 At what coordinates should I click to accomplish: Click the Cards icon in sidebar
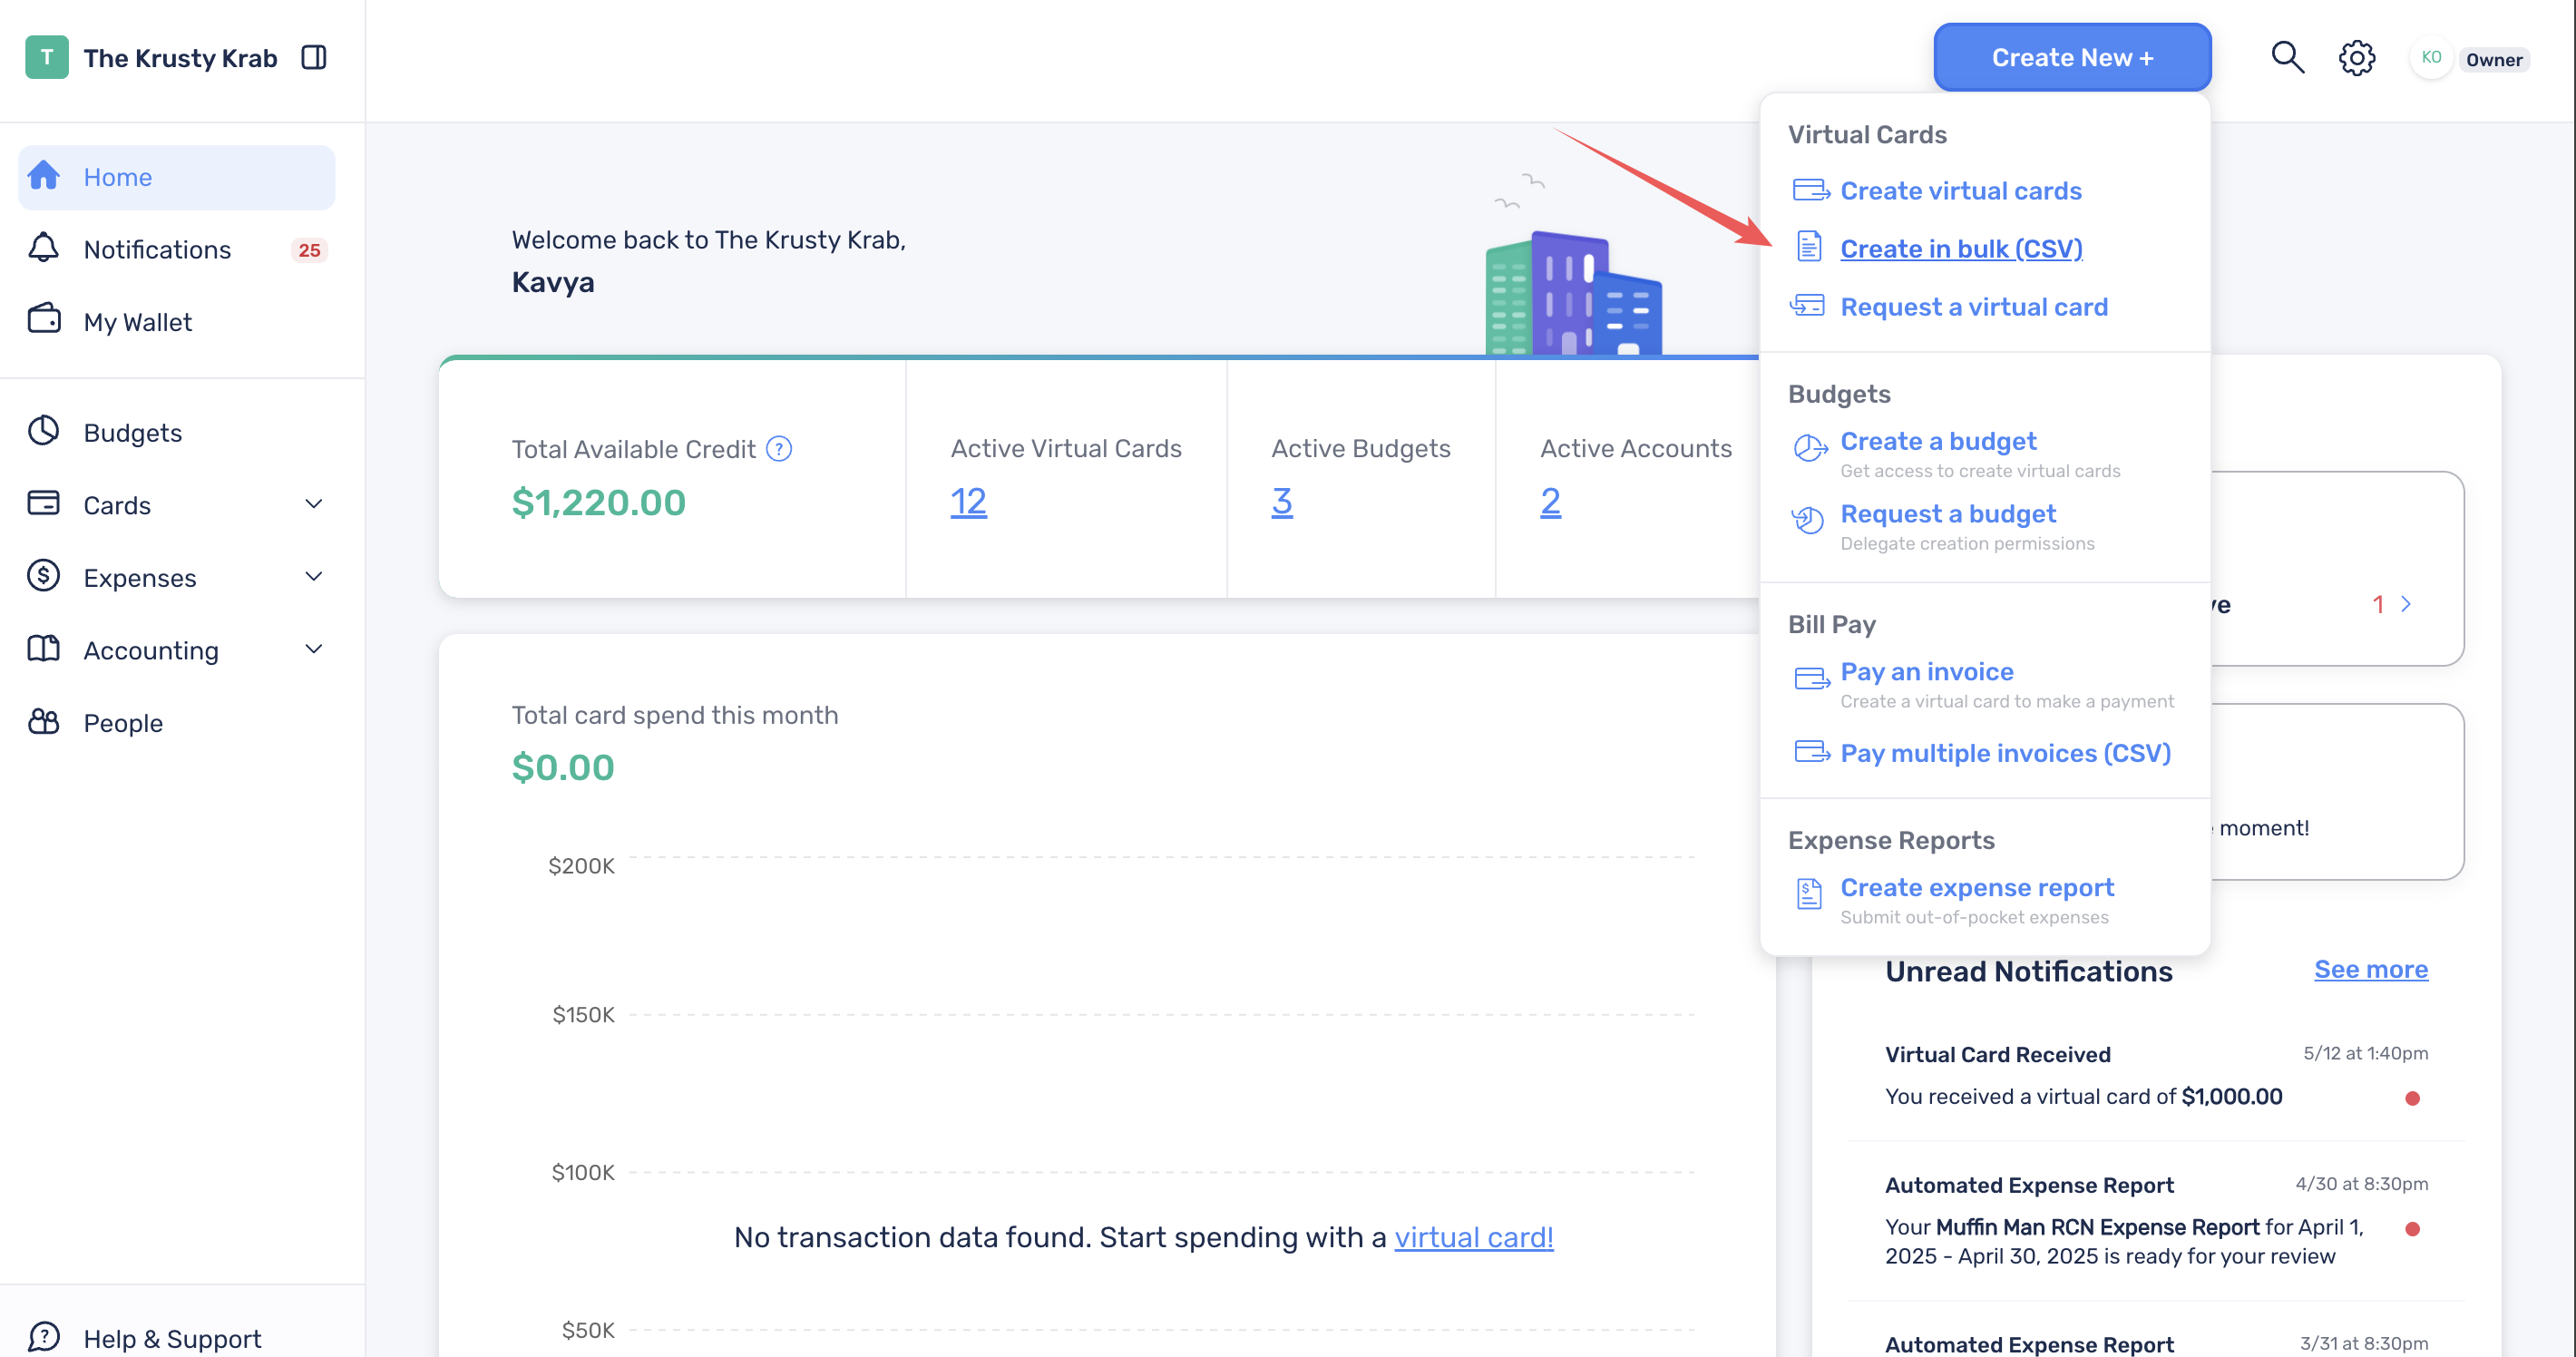[44, 503]
